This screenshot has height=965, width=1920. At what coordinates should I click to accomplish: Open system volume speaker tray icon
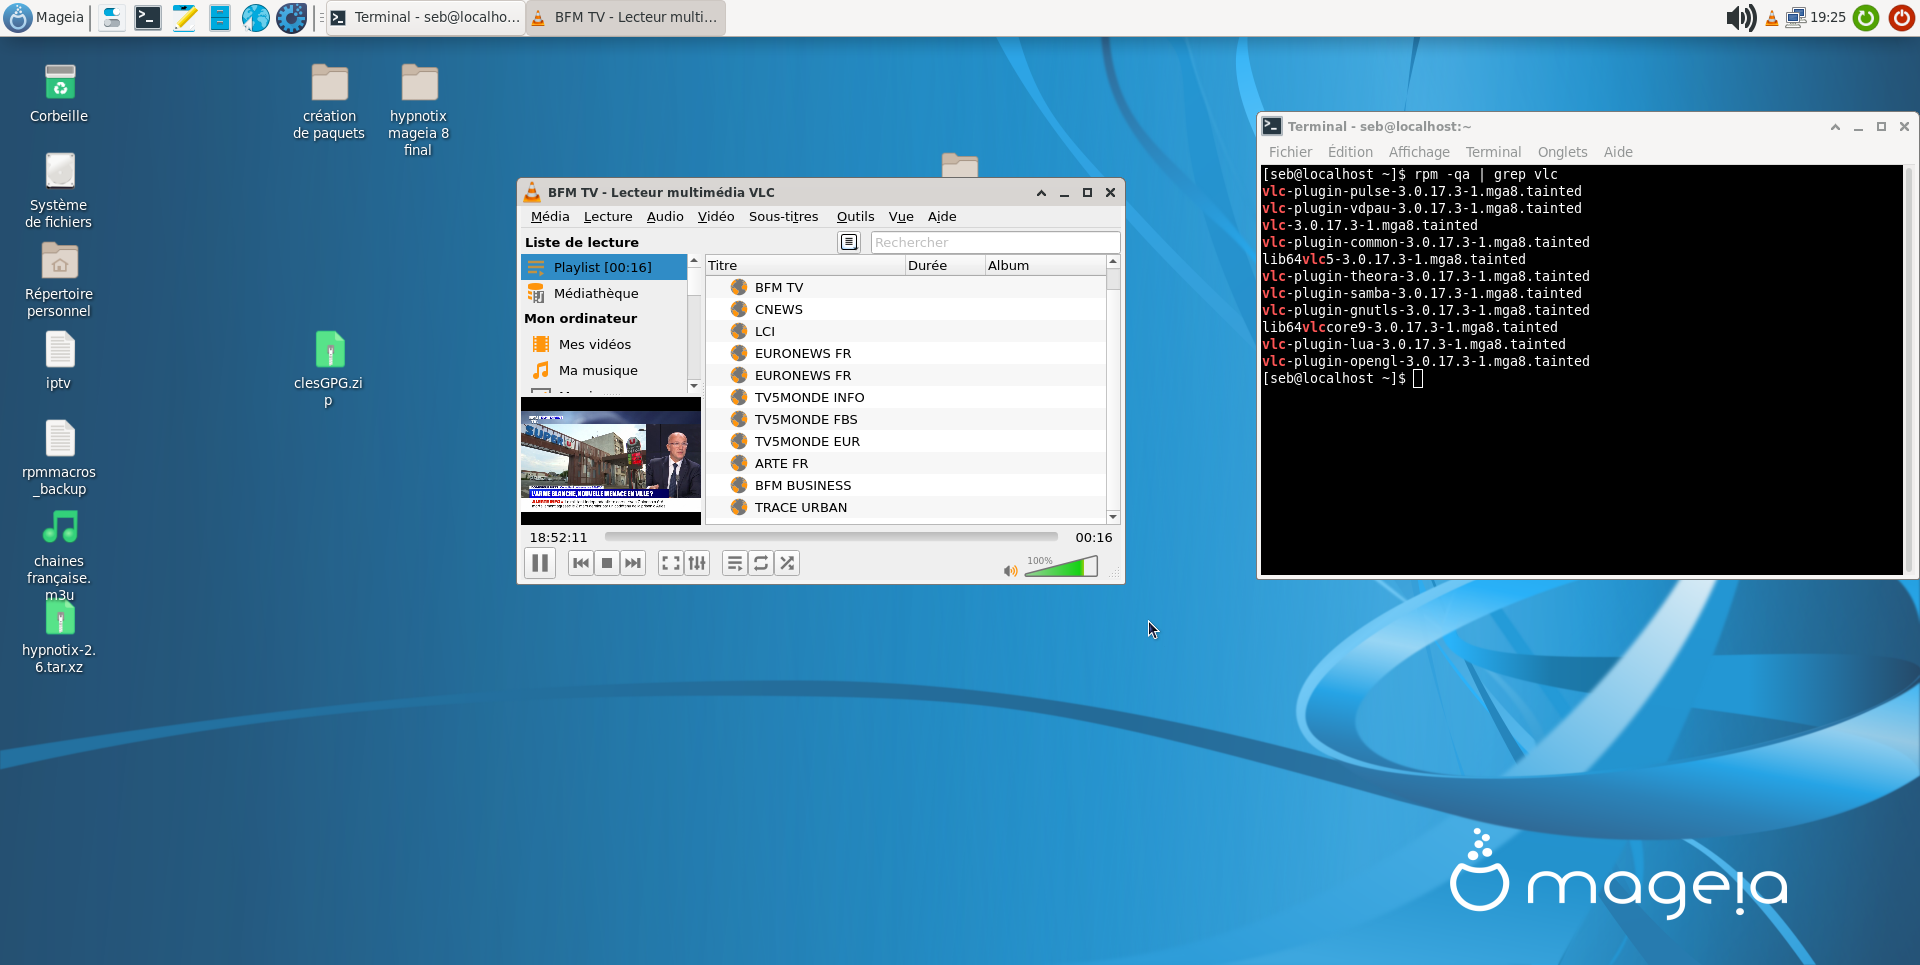[x=1741, y=18]
